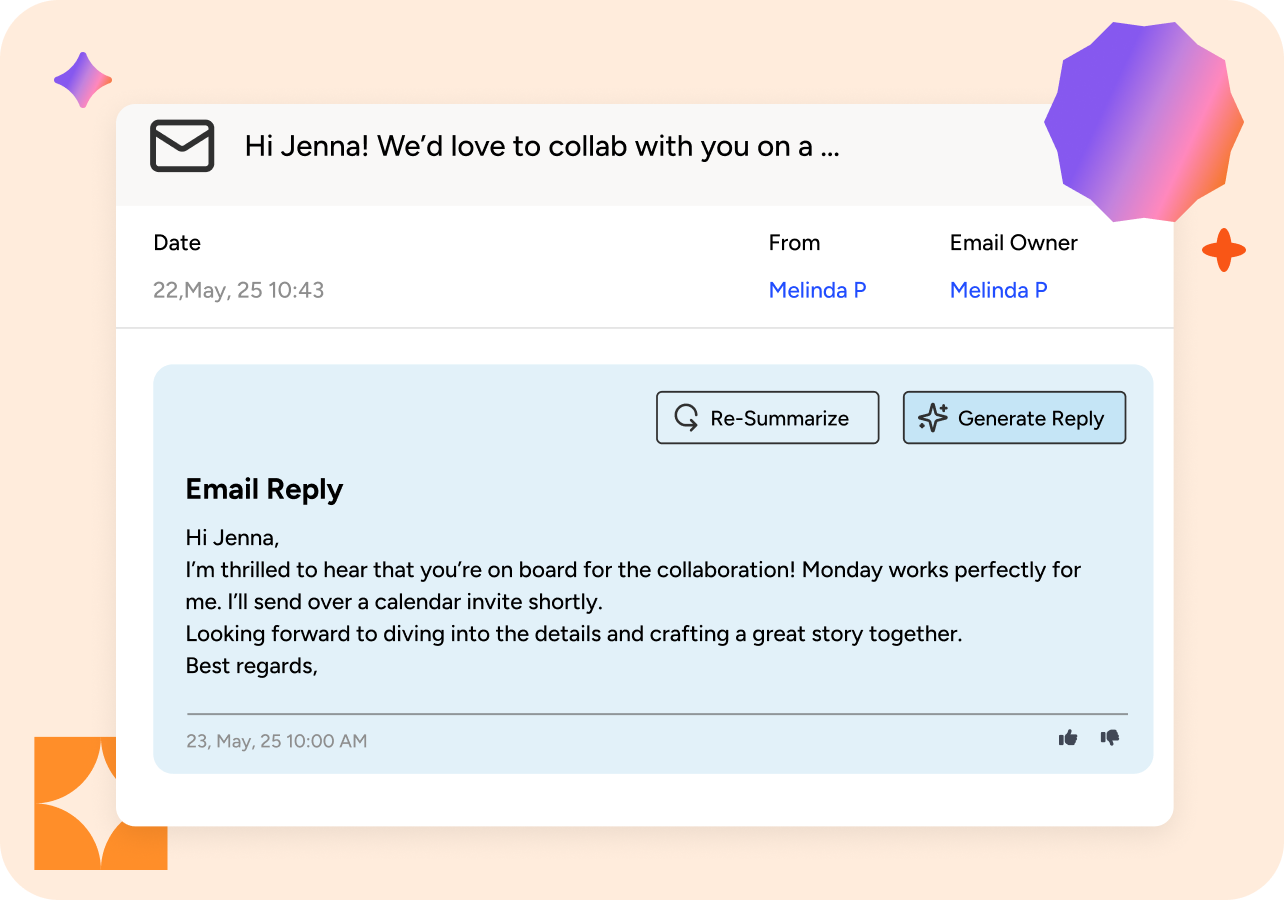
Task: Click the reply timestamp 23, May, 25 10:00 AM
Action: 276,741
